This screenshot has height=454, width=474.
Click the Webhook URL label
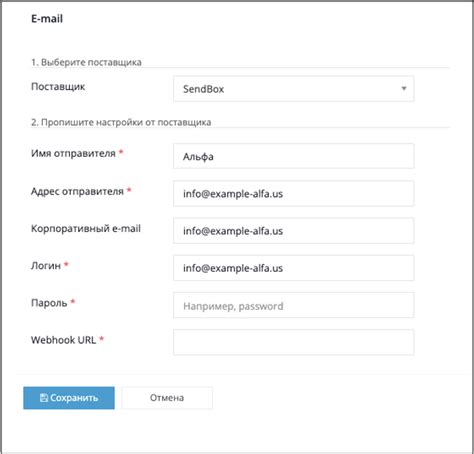(63, 340)
